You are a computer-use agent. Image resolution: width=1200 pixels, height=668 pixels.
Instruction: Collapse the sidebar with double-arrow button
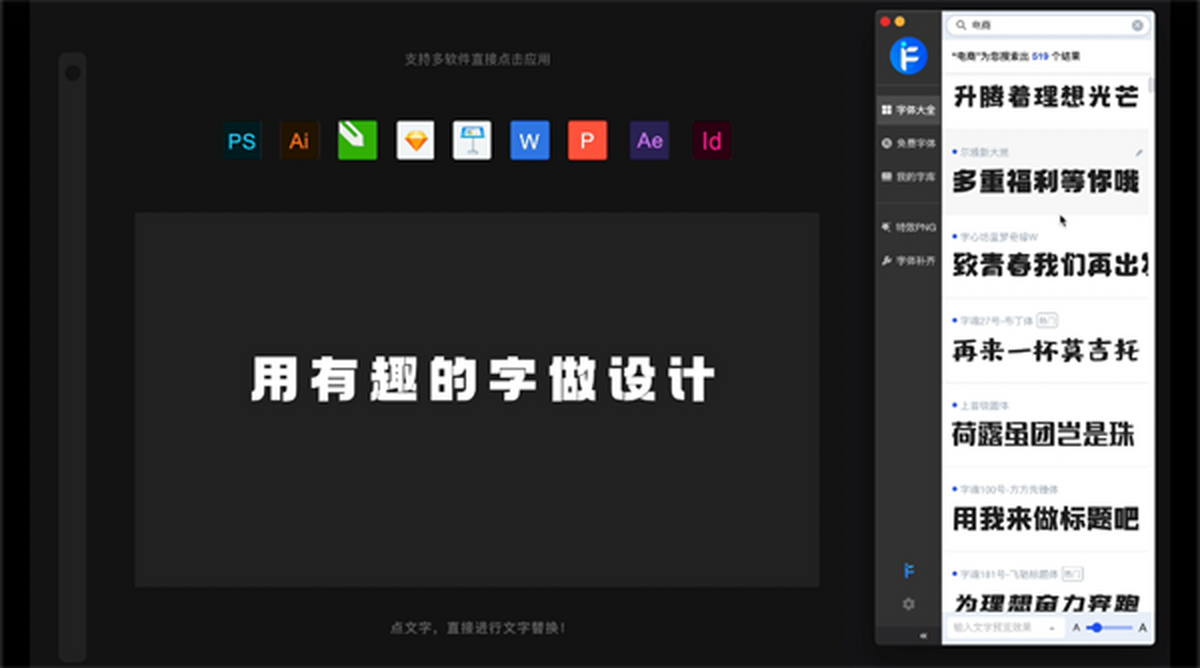922,635
